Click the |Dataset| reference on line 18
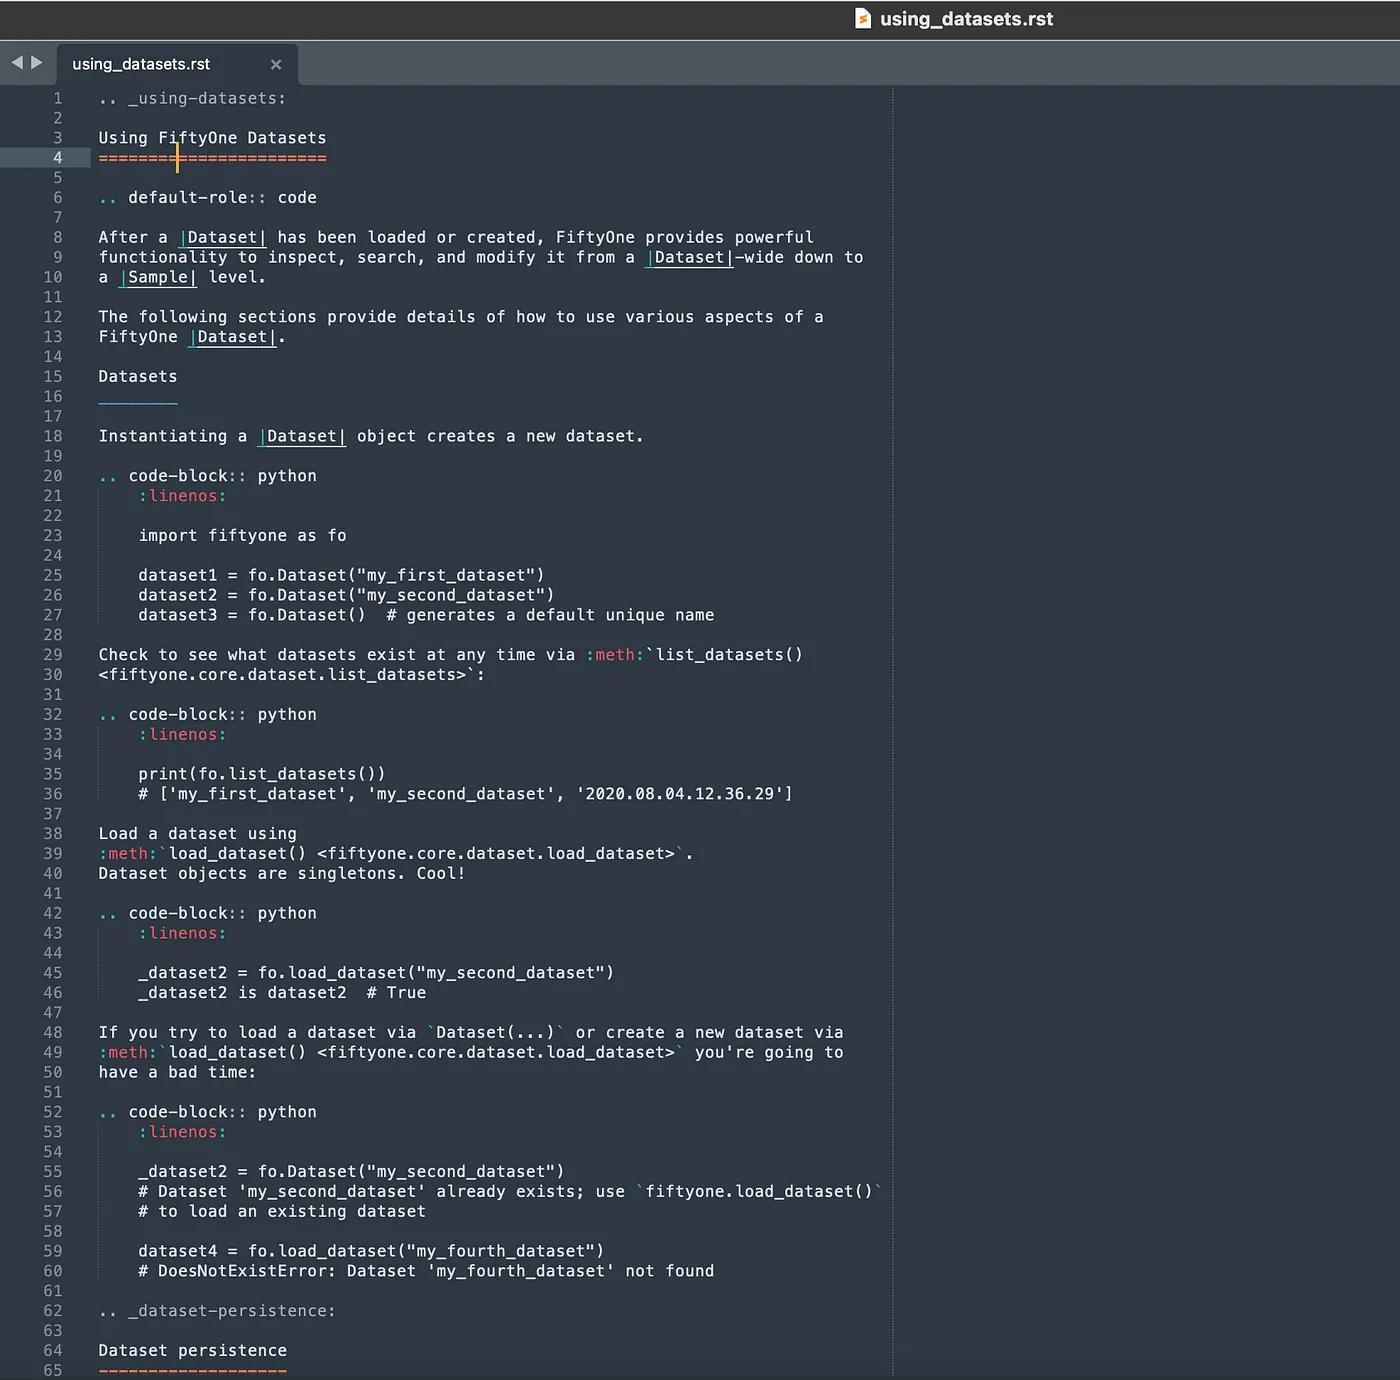The image size is (1400, 1380). 302,436
